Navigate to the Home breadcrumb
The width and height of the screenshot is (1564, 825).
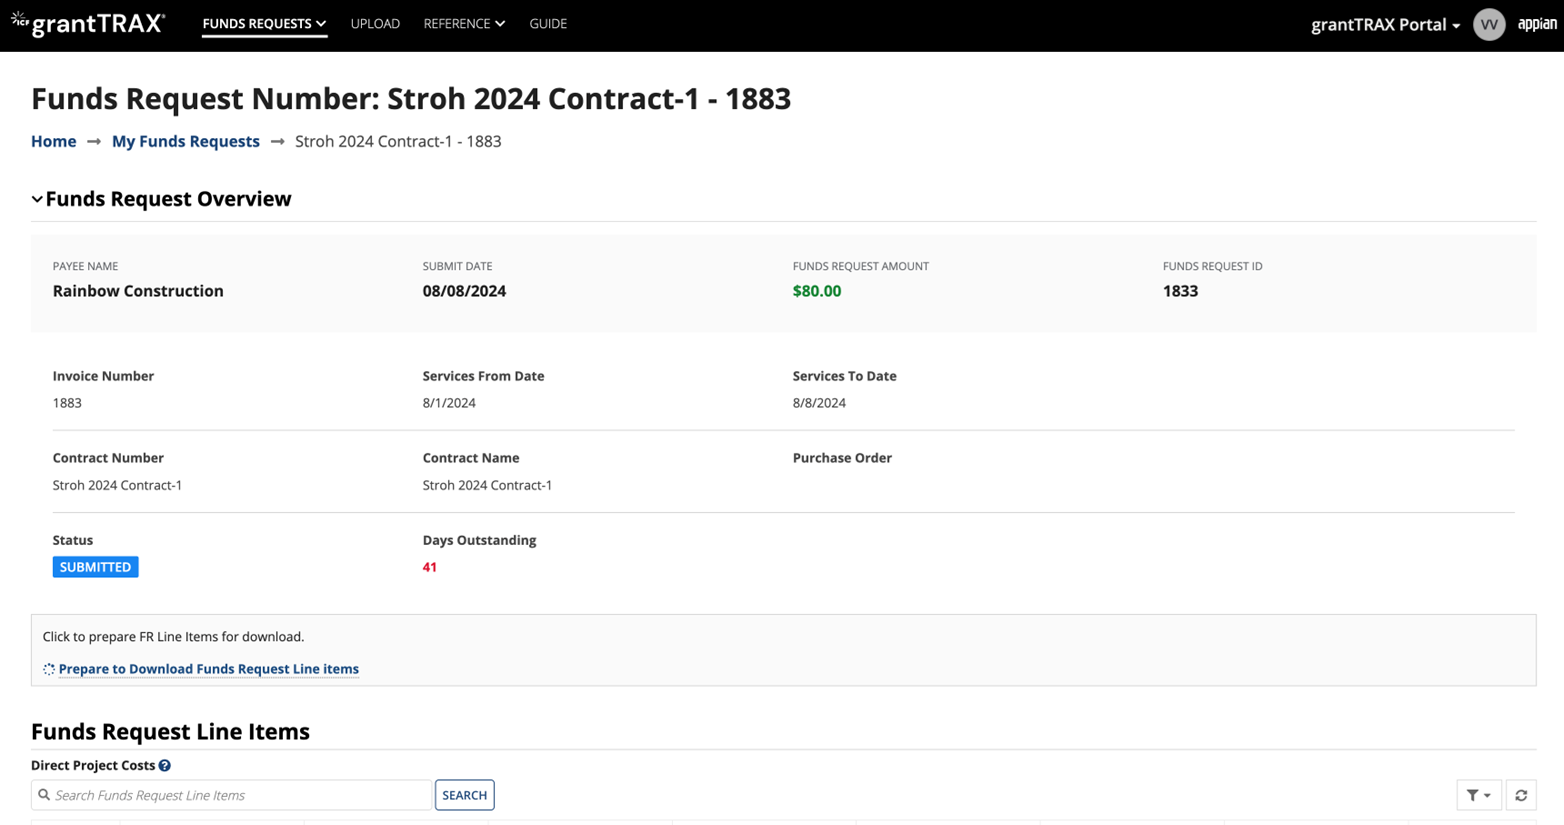pyautogui.click(x=54, y=141)
